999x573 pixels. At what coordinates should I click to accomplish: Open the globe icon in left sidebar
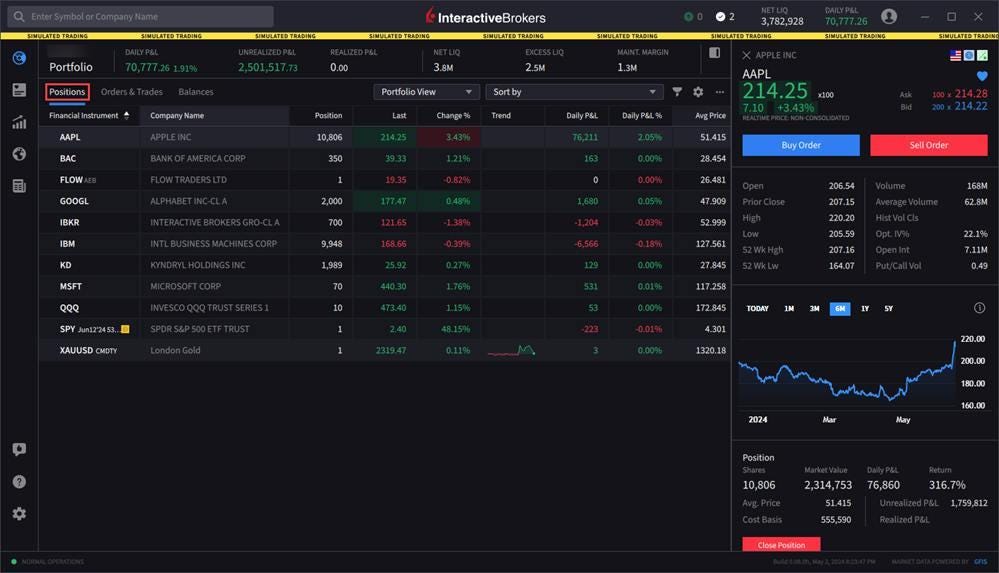[x=19, y=154]
